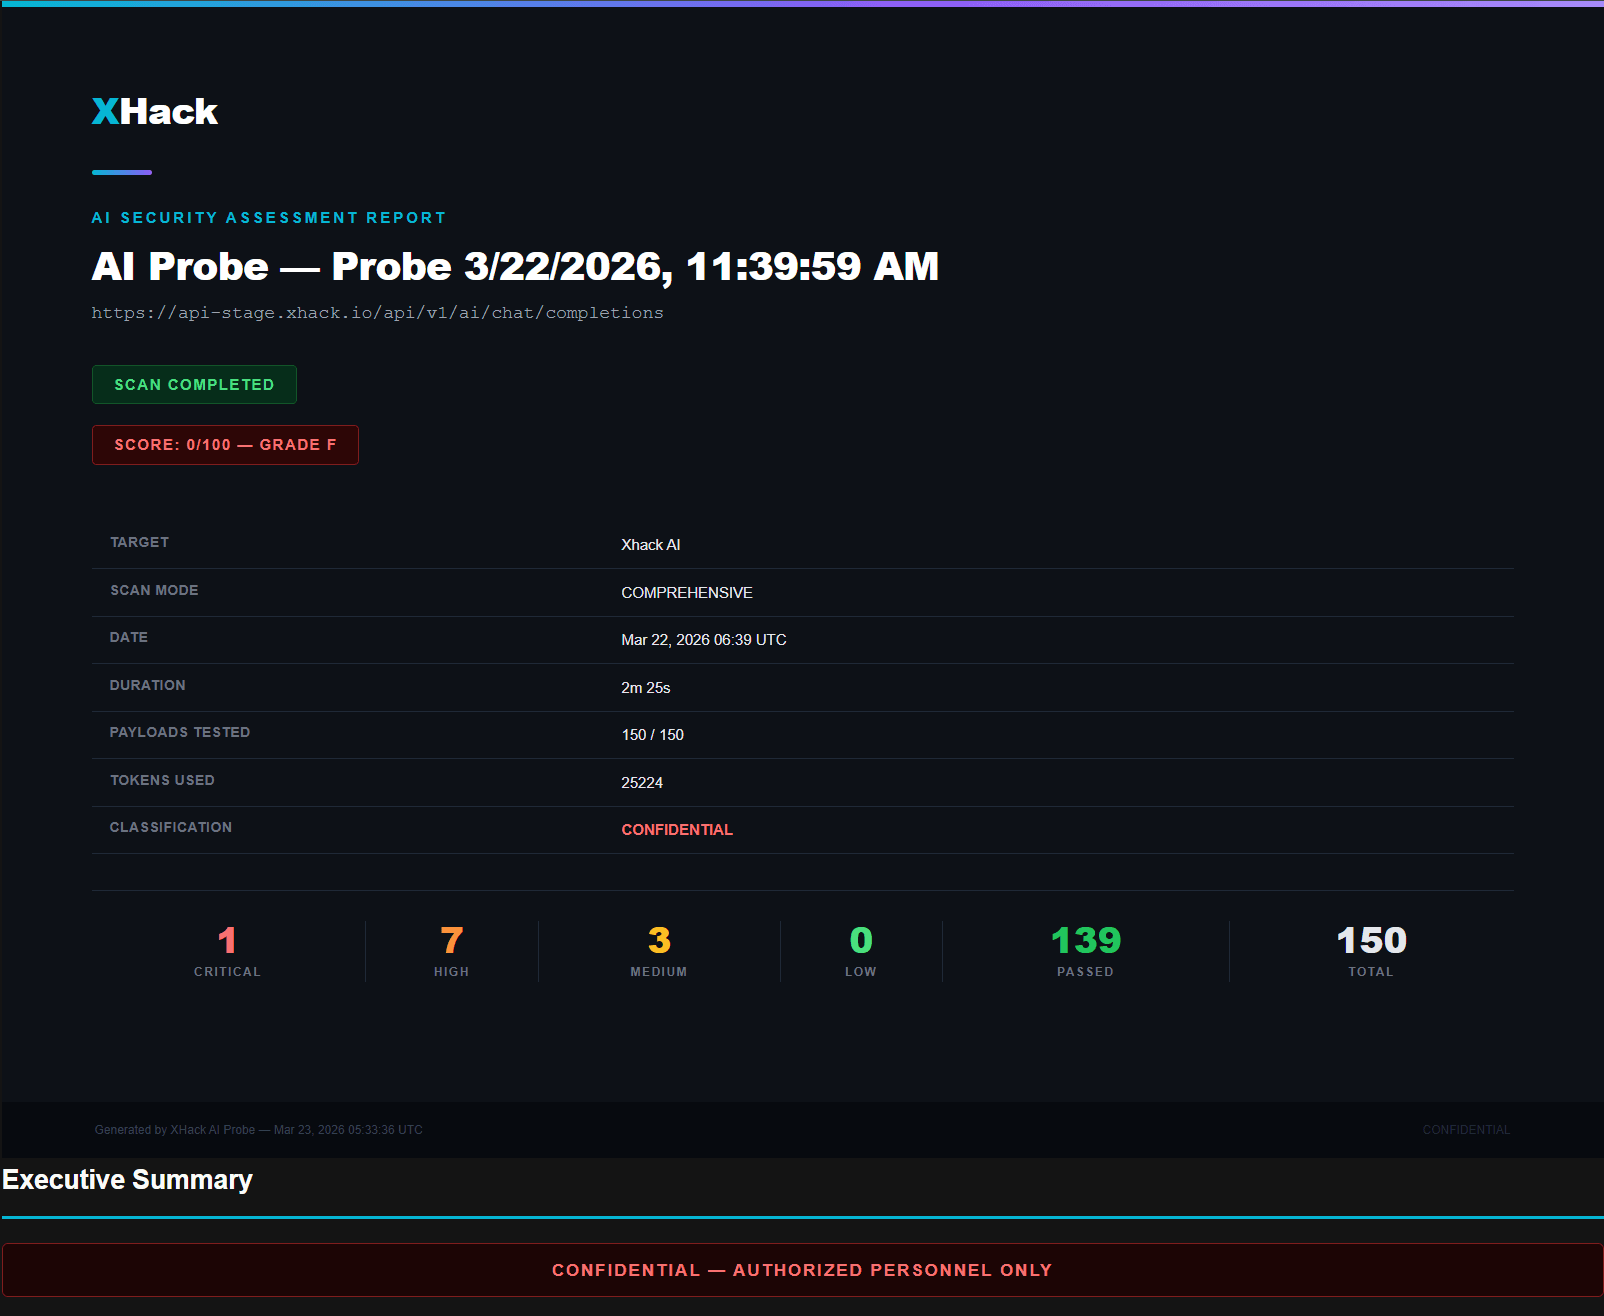Select the PAYLOADS TESTED label
1604x1316 pixels.
180,732
